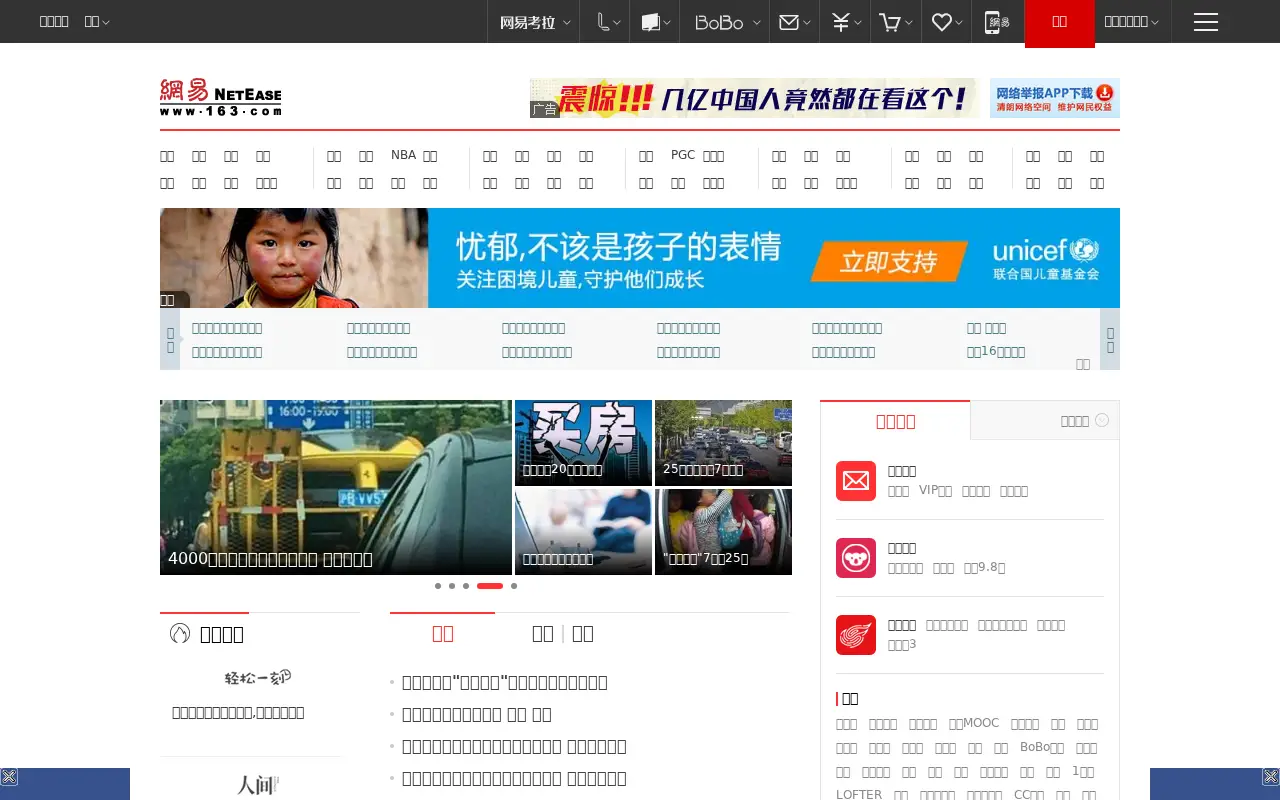This screenshot has width=1280, height=800.
Task: Open the 买房 news thumbnail
Action: pos(583,443)
